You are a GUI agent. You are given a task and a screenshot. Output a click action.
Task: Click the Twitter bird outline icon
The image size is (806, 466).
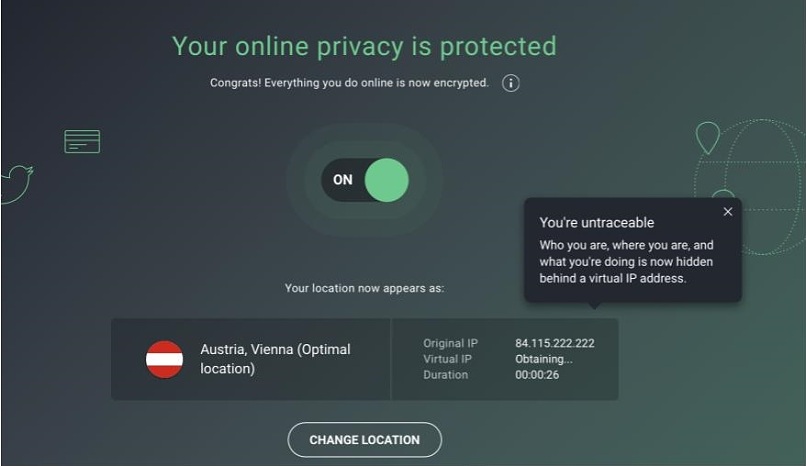click(17, 184)
